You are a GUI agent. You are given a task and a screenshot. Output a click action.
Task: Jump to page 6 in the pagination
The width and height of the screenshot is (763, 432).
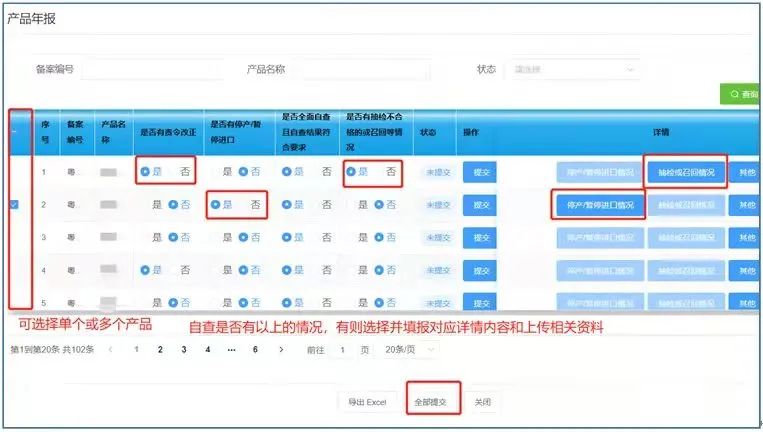[255, 350]
